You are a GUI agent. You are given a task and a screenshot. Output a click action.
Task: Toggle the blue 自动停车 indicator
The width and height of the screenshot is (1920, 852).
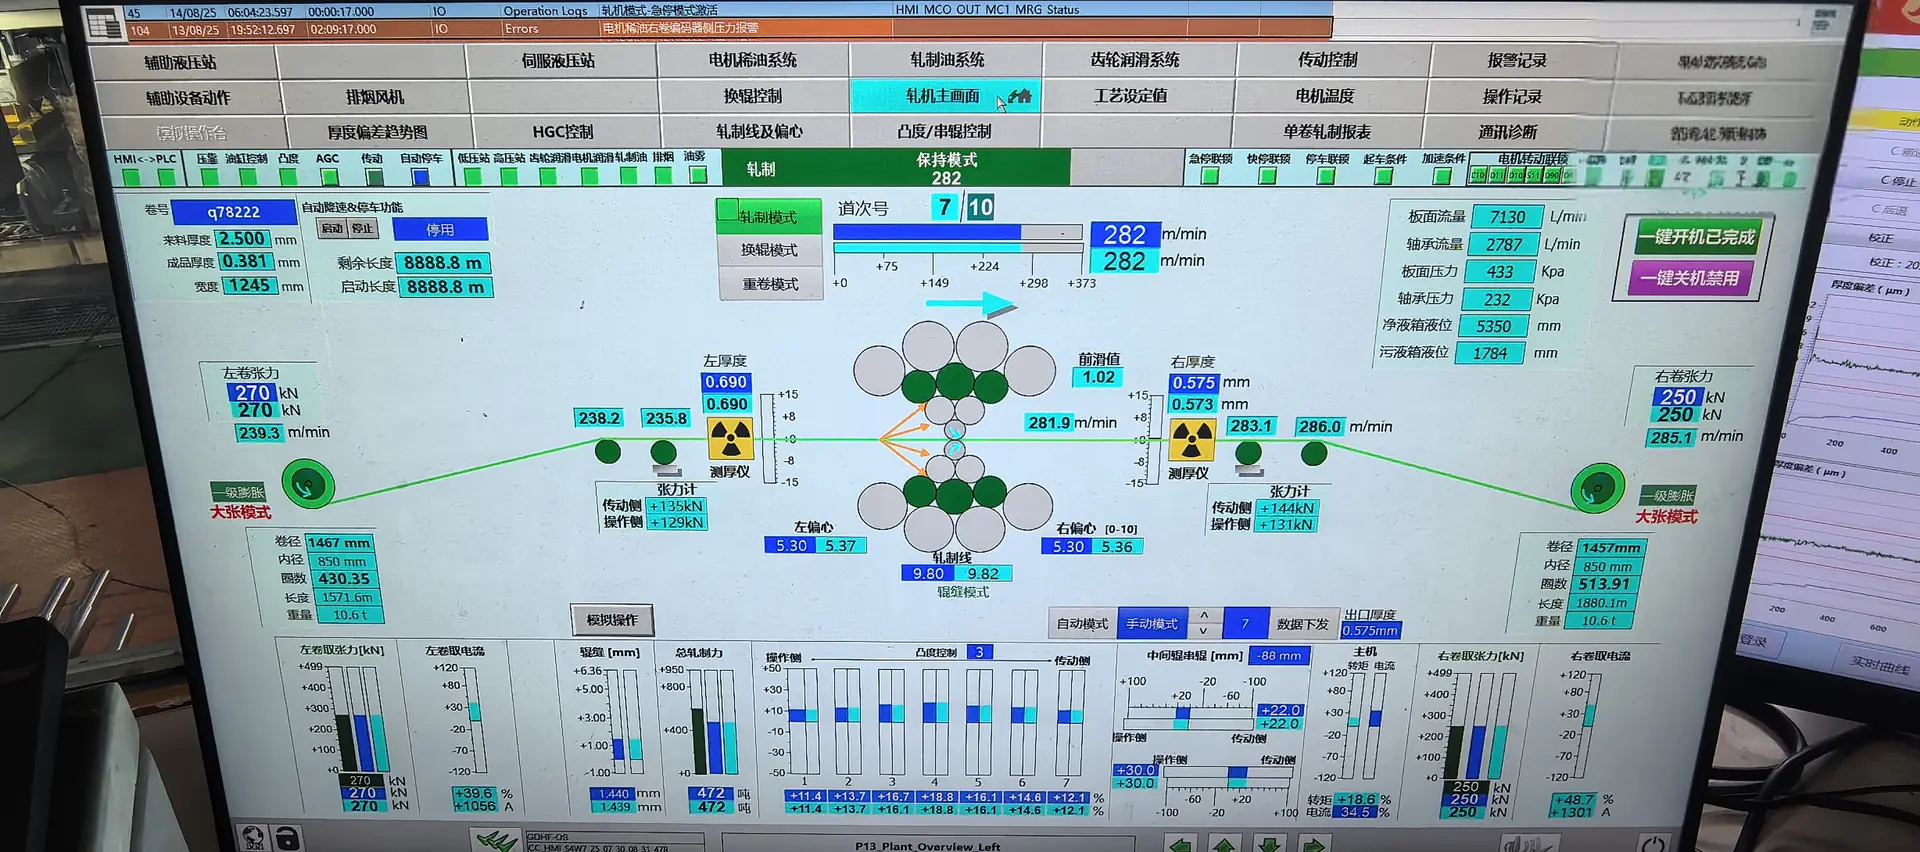coord(420,177)
